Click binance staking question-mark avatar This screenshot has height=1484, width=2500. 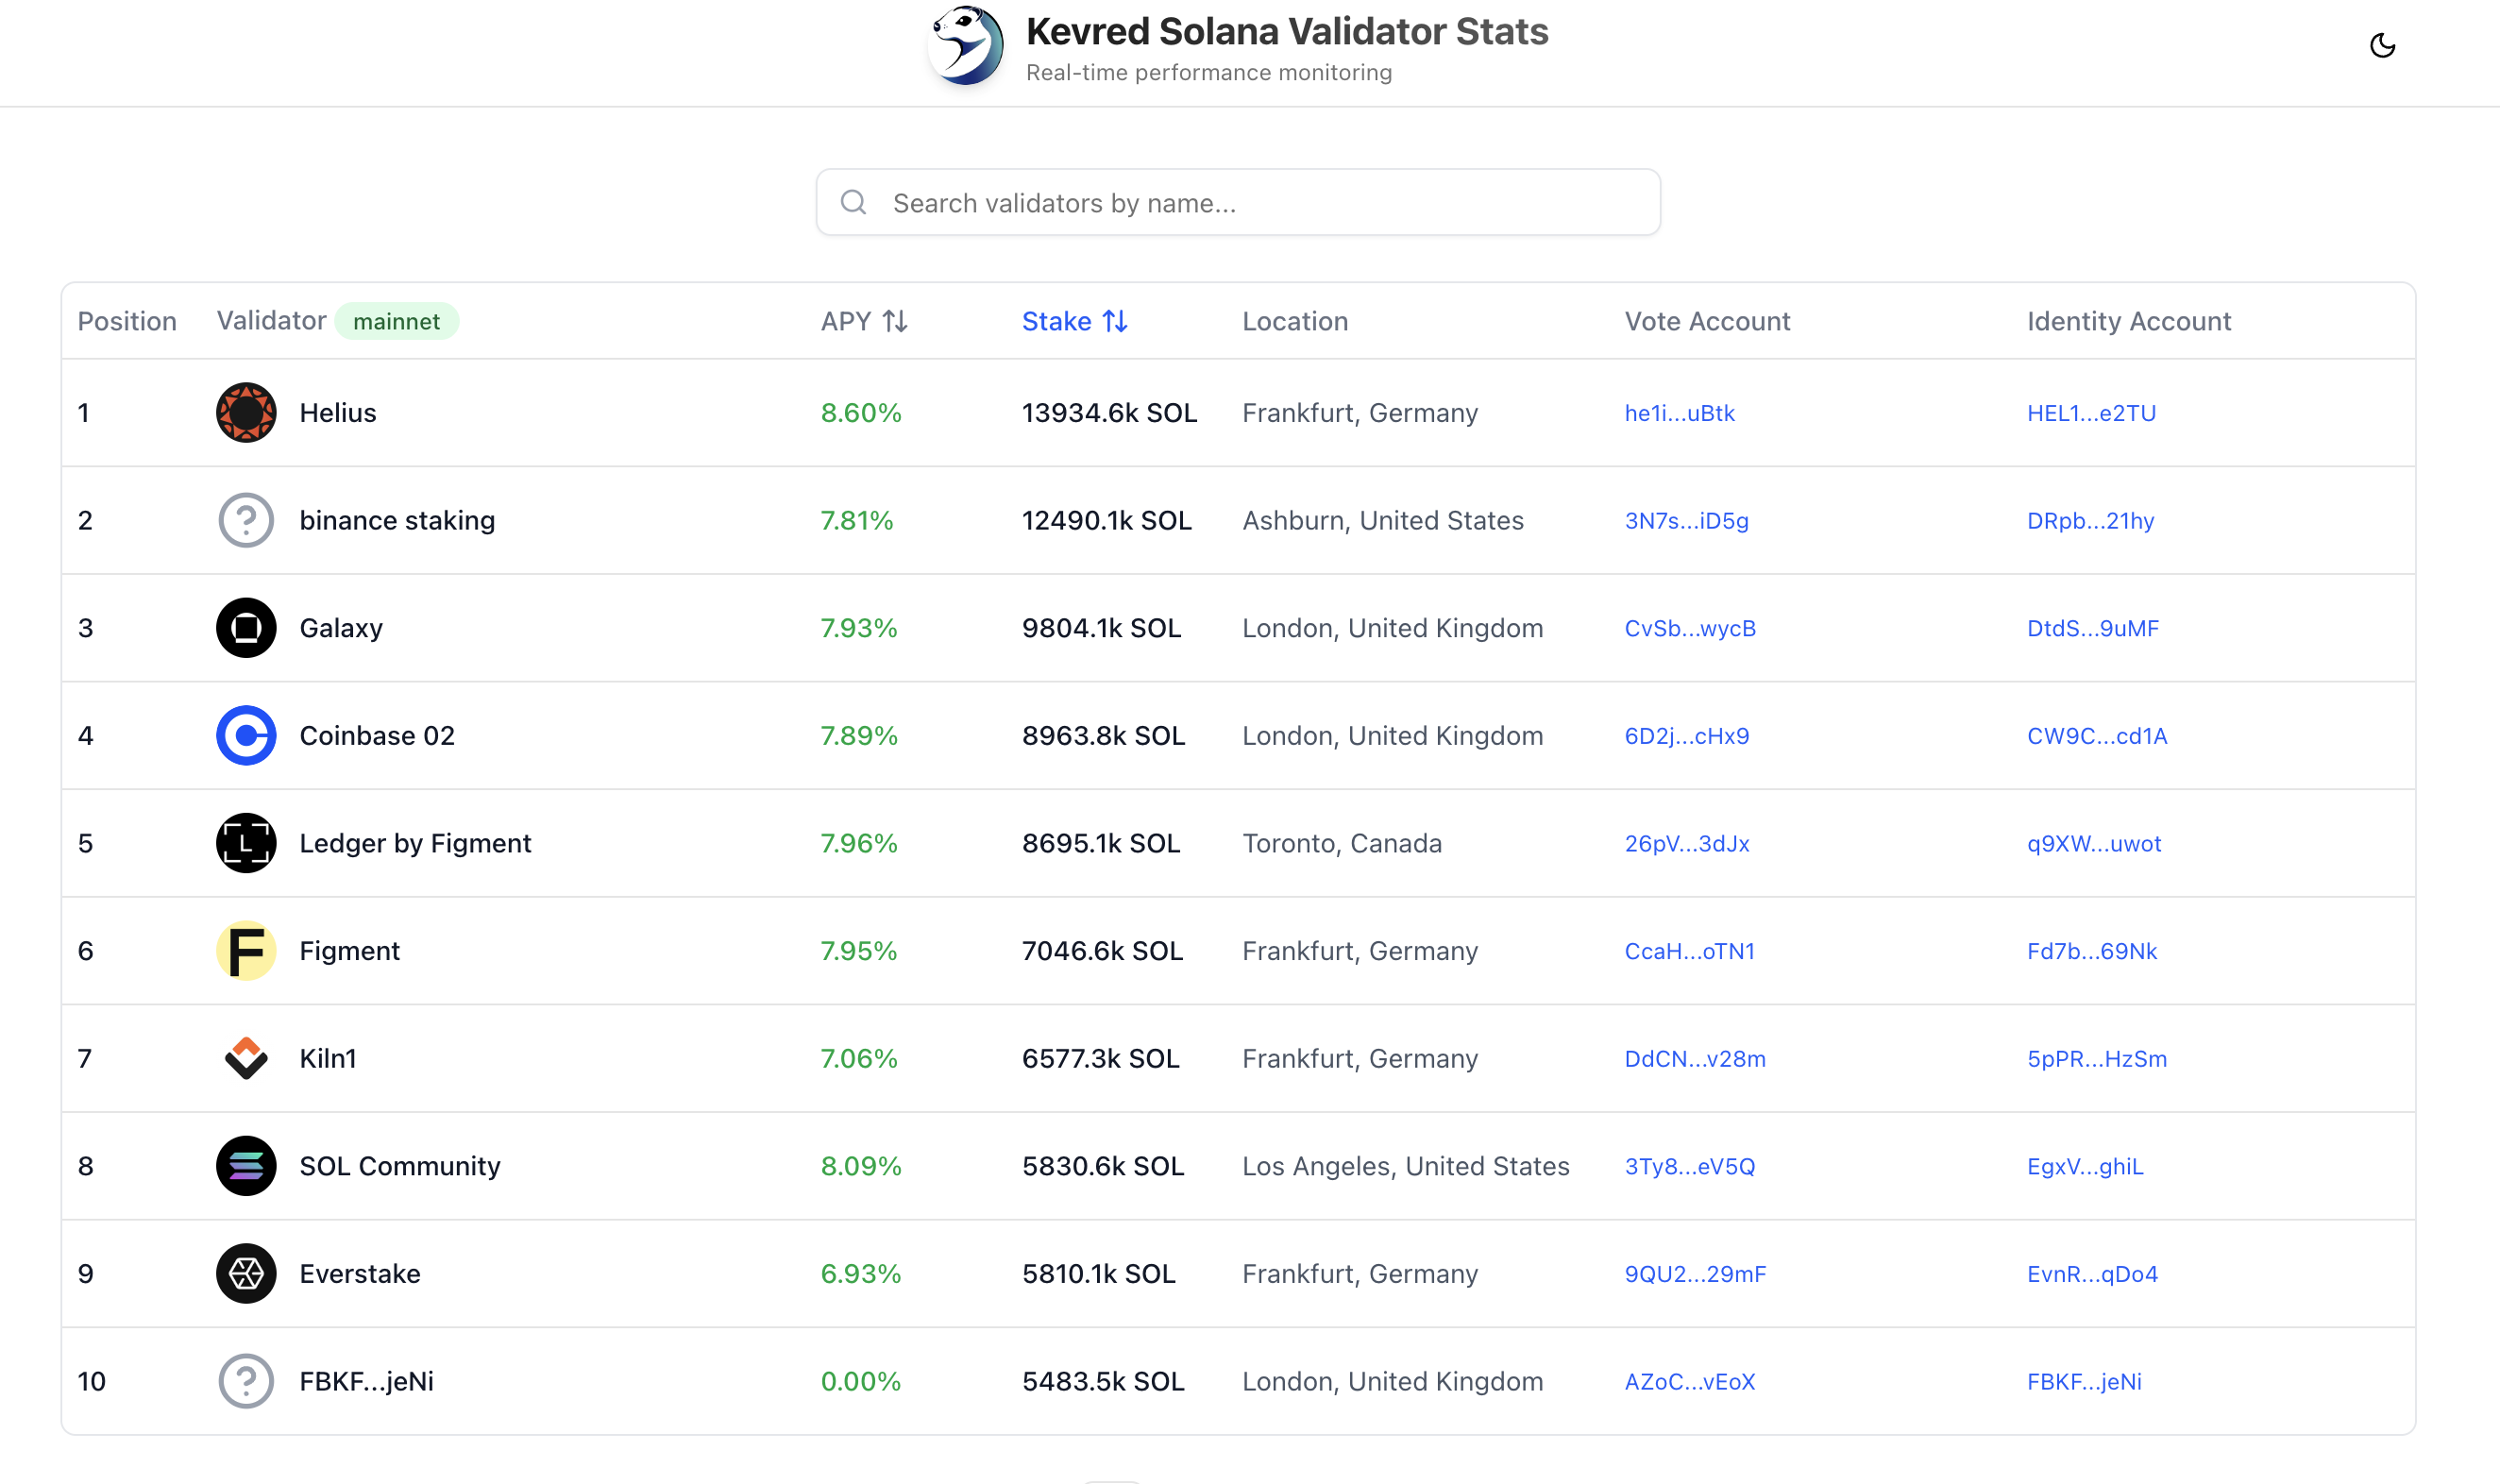(x=246, y=520)
